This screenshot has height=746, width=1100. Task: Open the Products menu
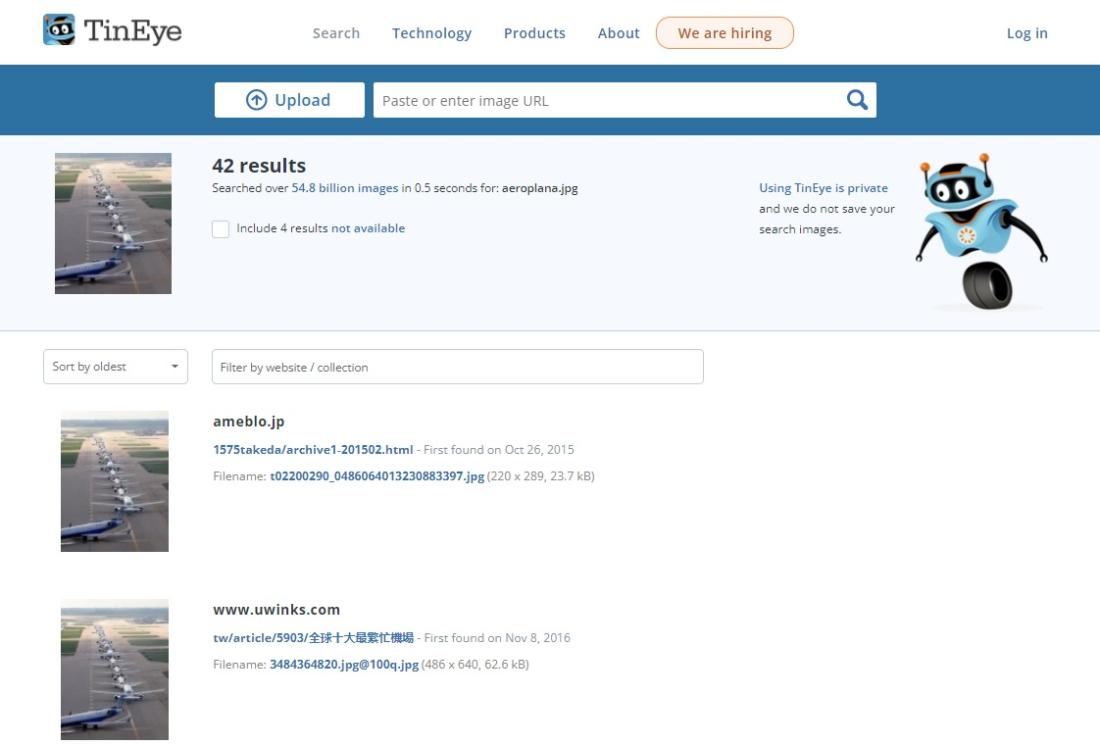click(x=535, y=33)
